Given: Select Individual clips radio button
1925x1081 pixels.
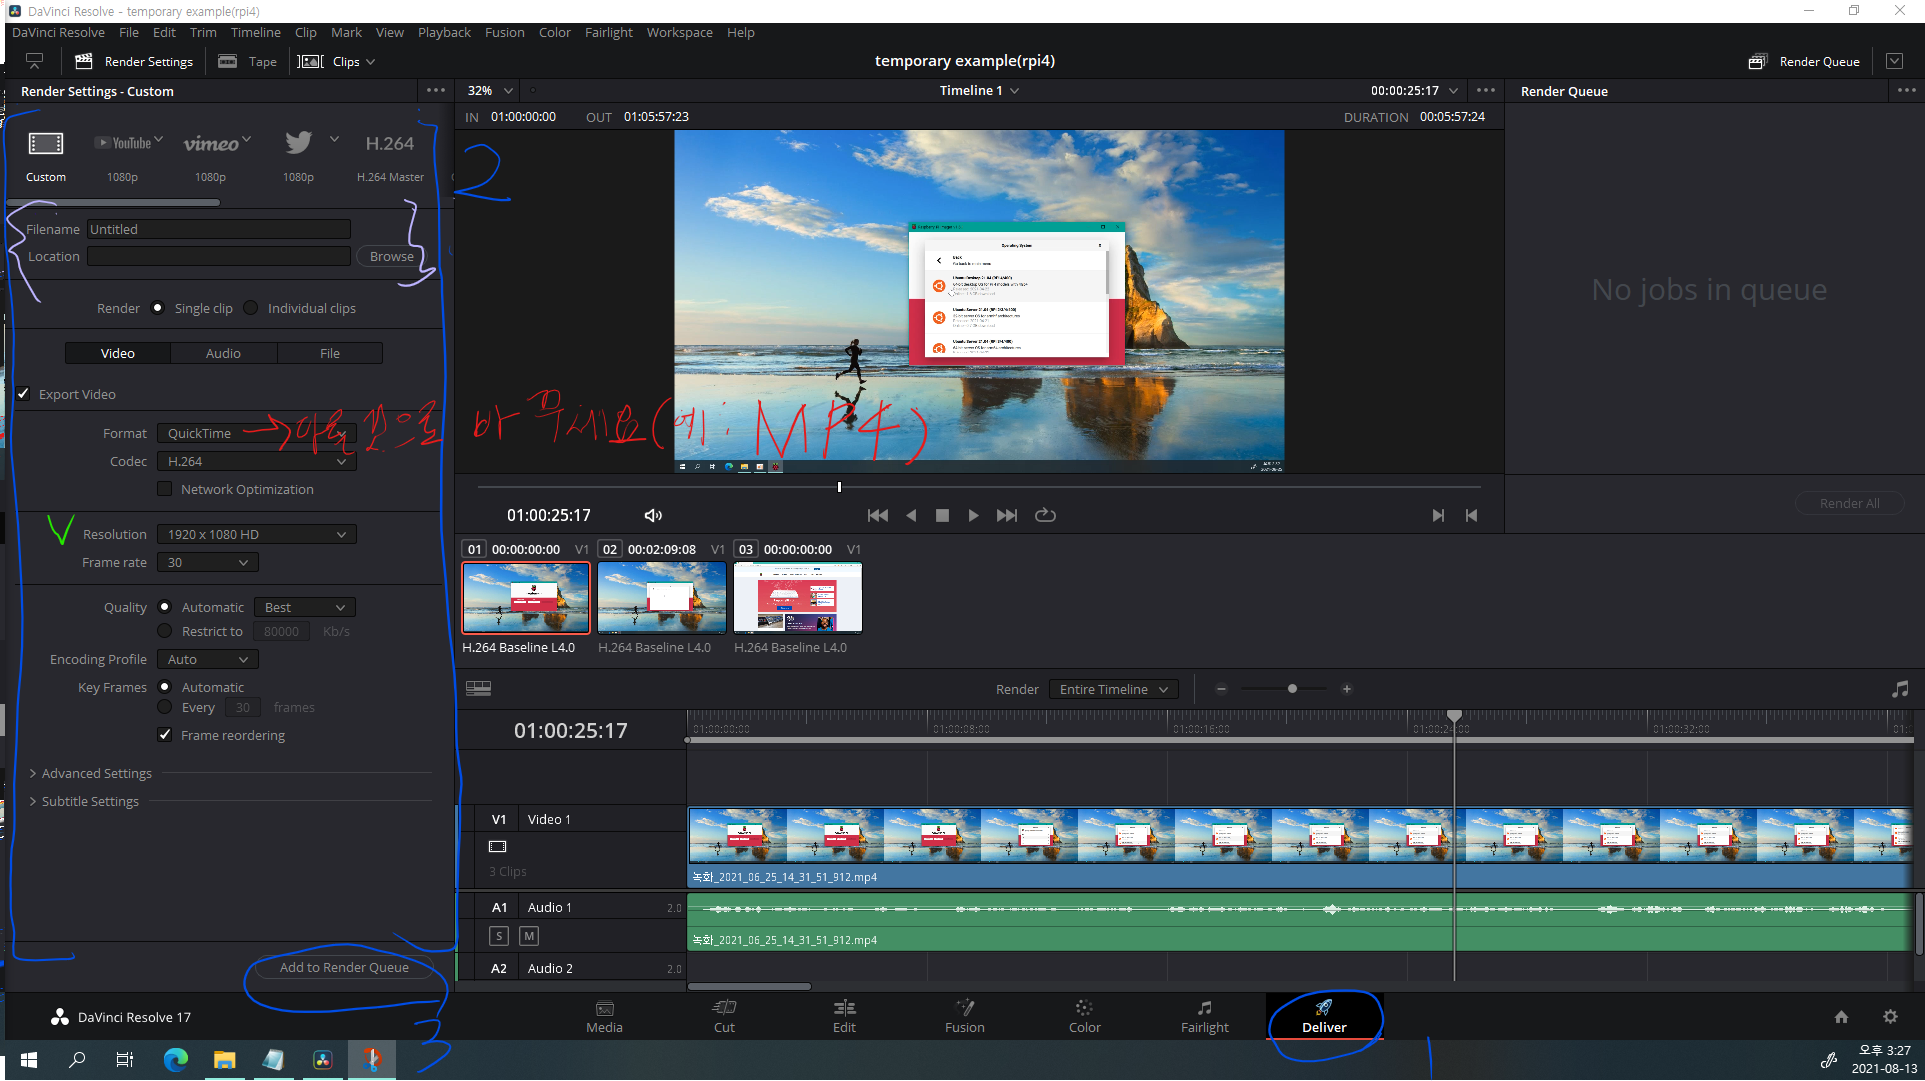Looking at the screenshot, I should click(x=251, y=308).
